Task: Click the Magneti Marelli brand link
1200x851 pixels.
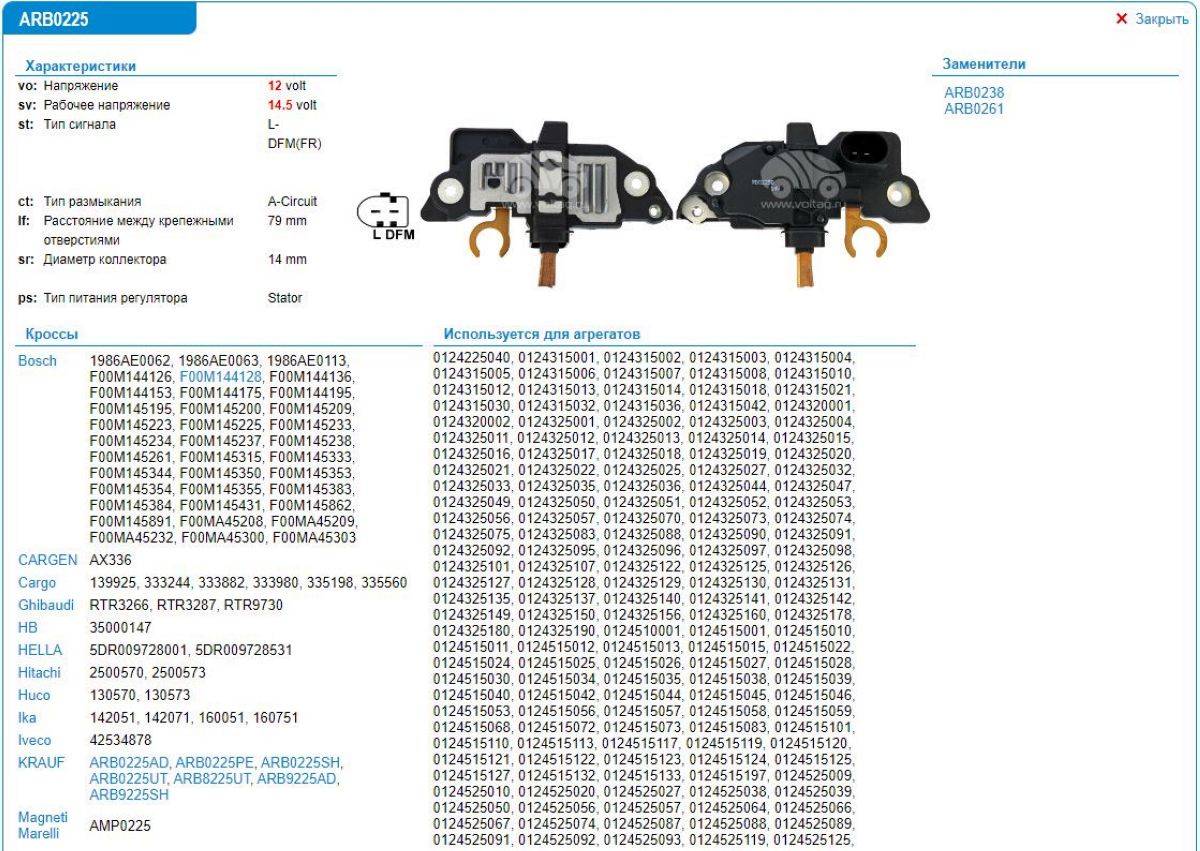Action: click(43, 826)
